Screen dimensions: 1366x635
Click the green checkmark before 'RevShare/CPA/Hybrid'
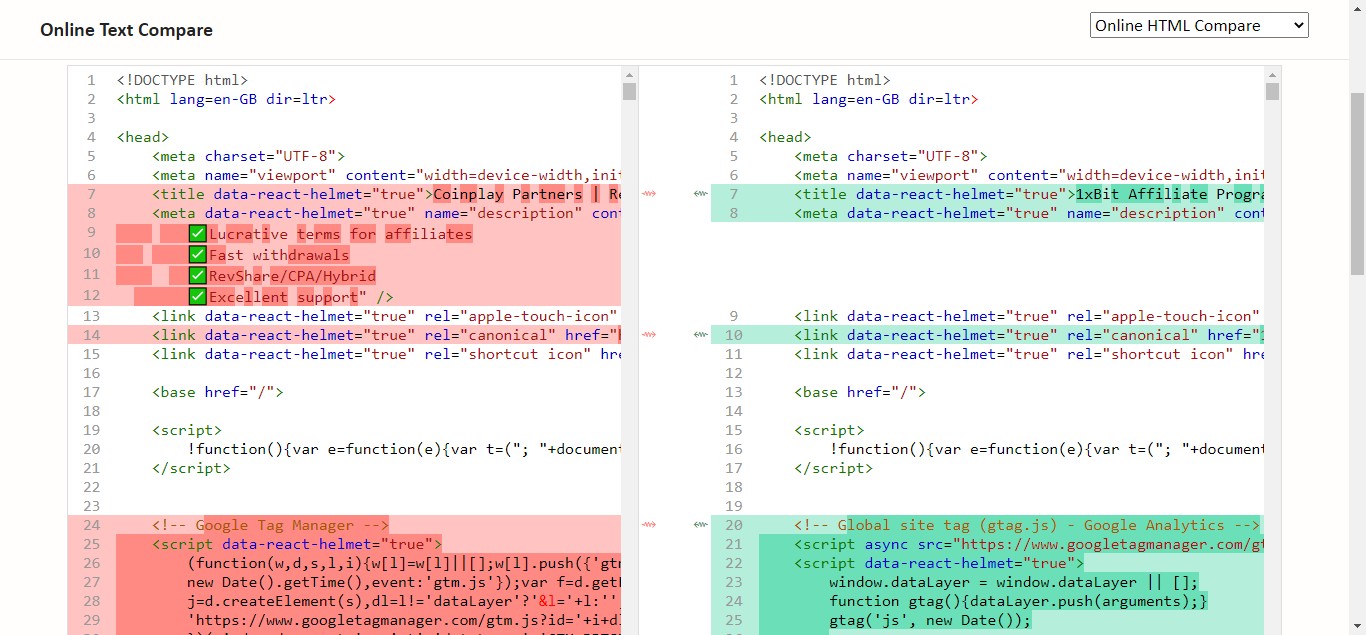pyautogui.click(x=197, y=275)
